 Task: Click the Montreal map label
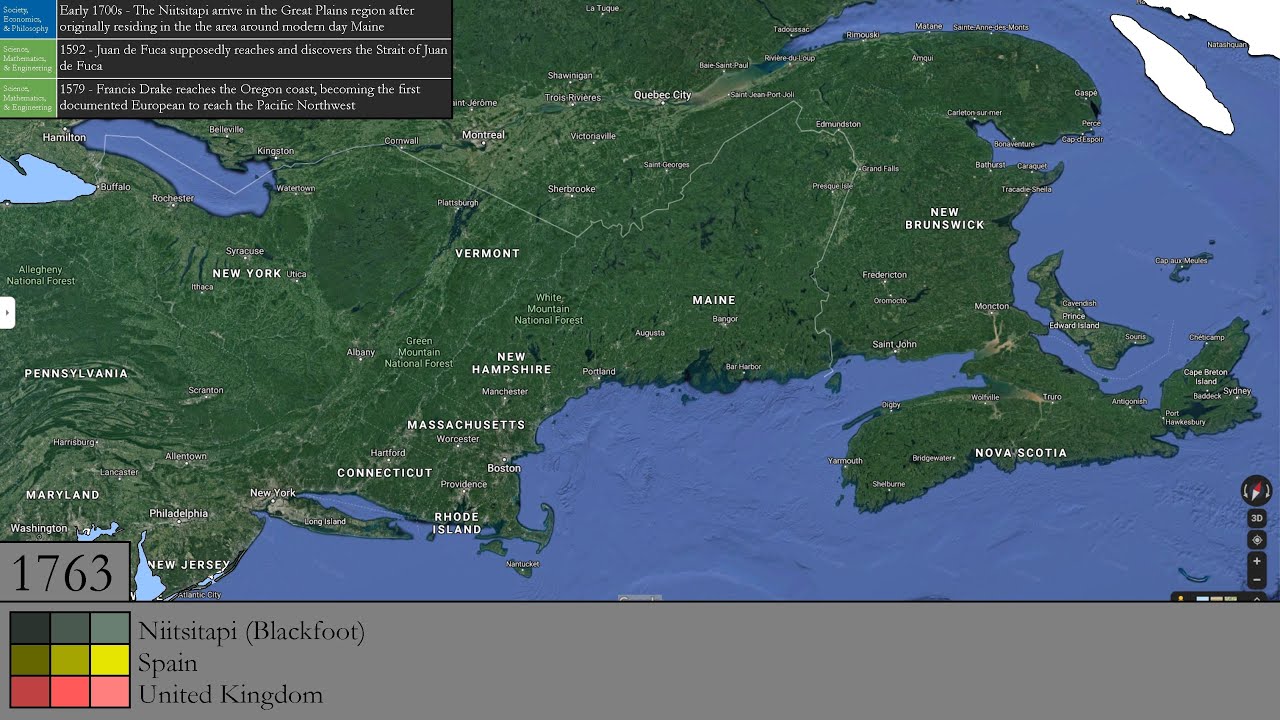coord(483,135)
